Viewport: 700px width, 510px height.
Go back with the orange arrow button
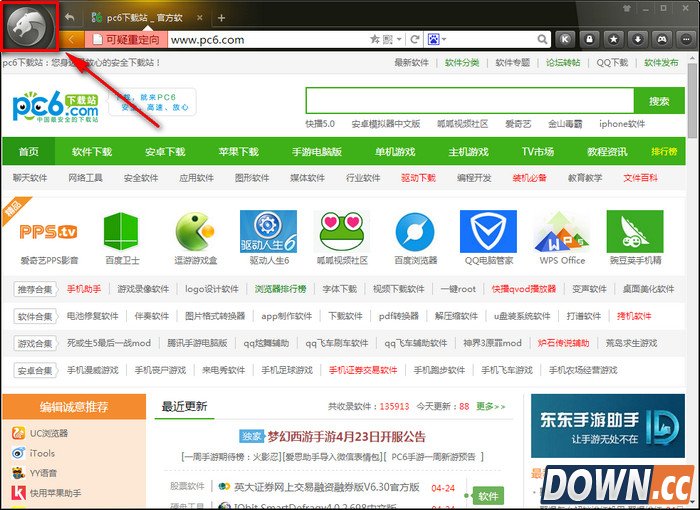pos(71,39)
